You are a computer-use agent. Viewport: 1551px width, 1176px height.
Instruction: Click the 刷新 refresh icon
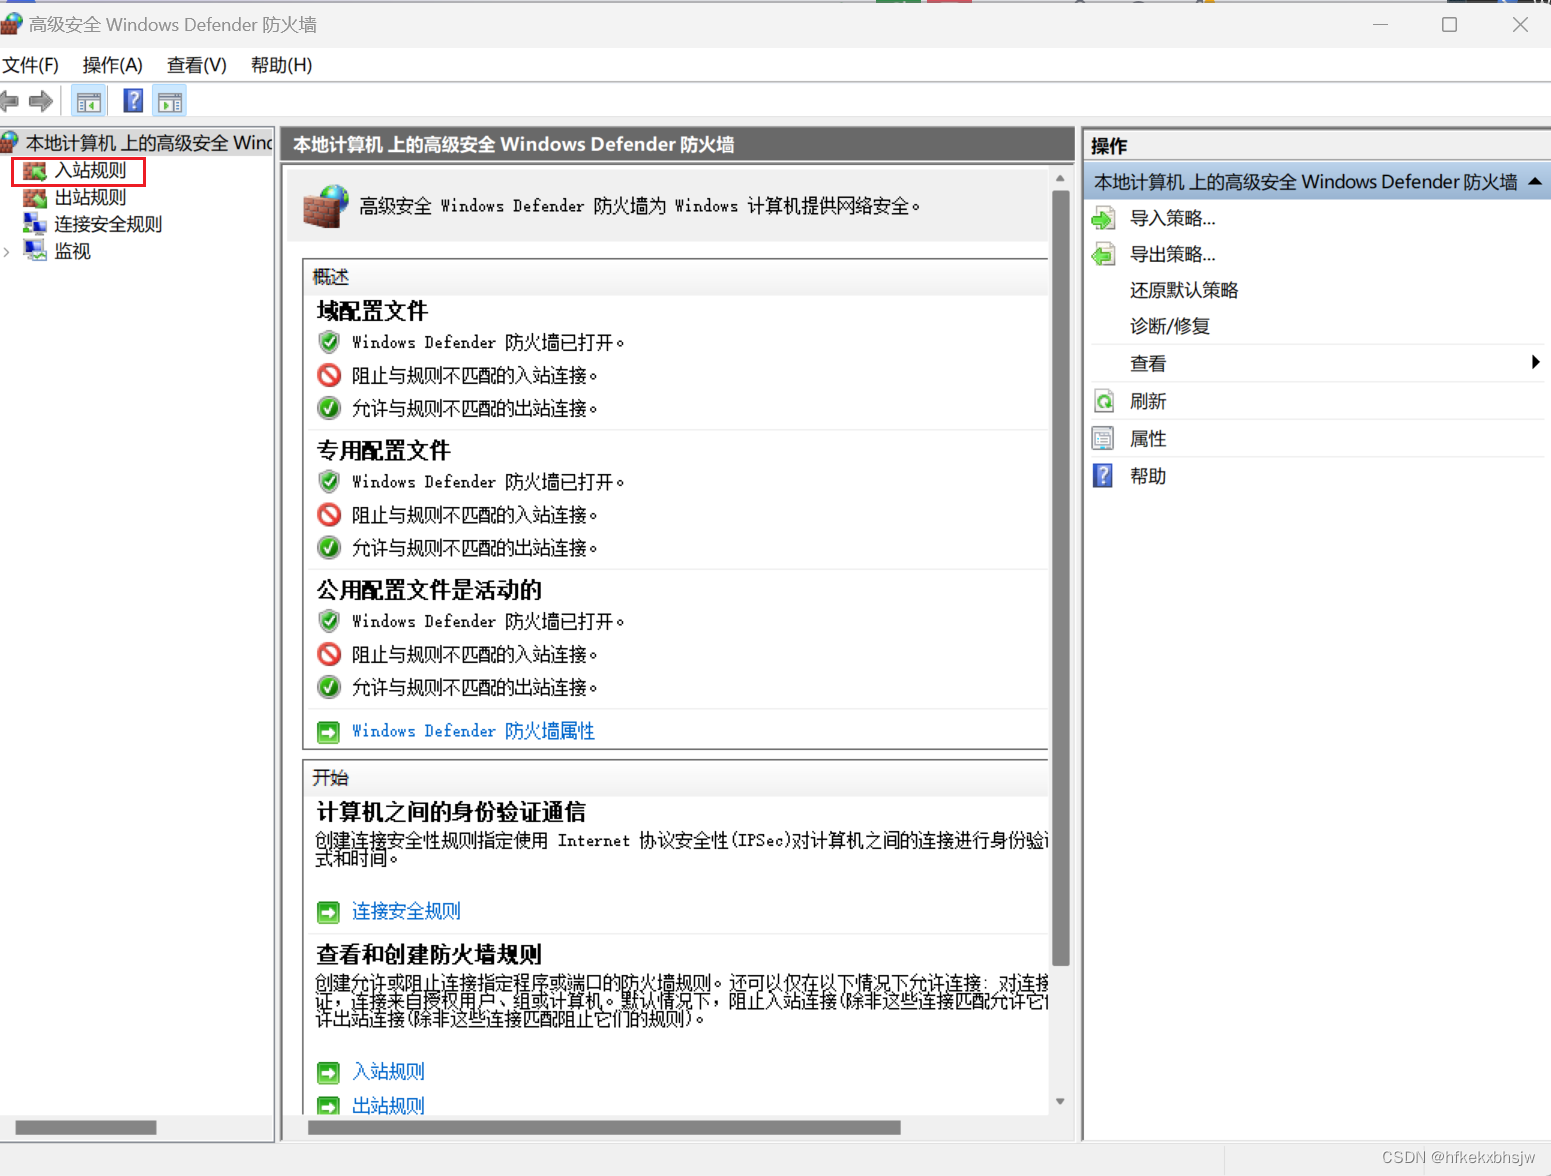point(1103,401)
